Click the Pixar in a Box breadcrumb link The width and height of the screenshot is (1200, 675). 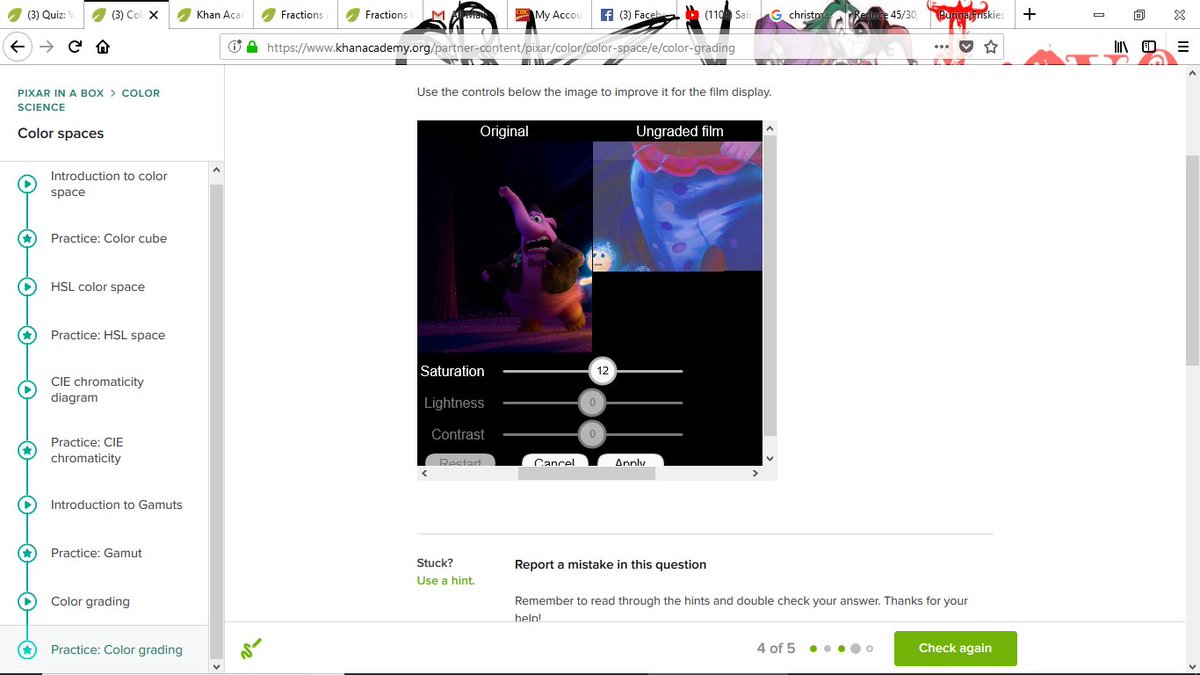tap(60, 93)
